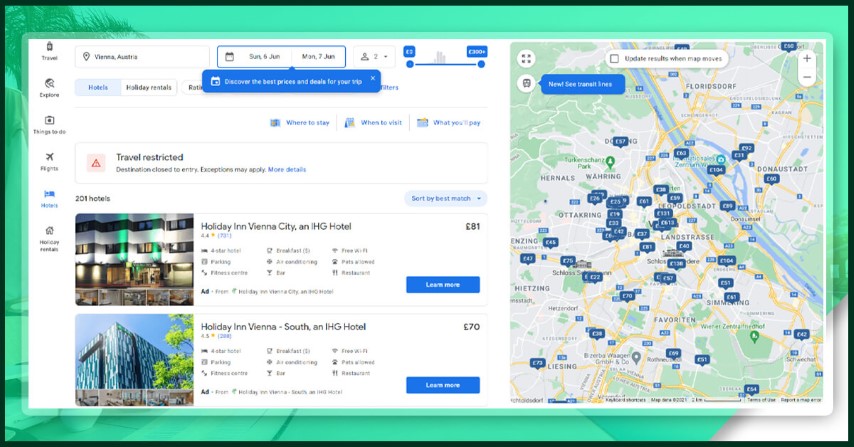Click Learn more for Holiday Inn Vienna City
This screenshot has height=447, width=854.
pyautogui.click(x=443, y=285)
